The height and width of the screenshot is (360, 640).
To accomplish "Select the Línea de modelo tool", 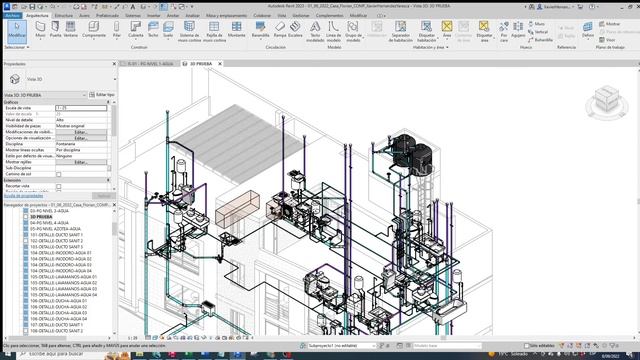I will pos(333,31).
